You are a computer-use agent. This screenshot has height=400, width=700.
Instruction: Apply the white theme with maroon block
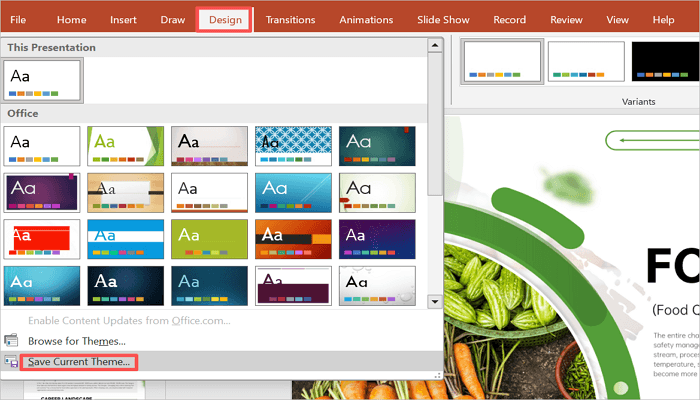click(x=293, y=286)
